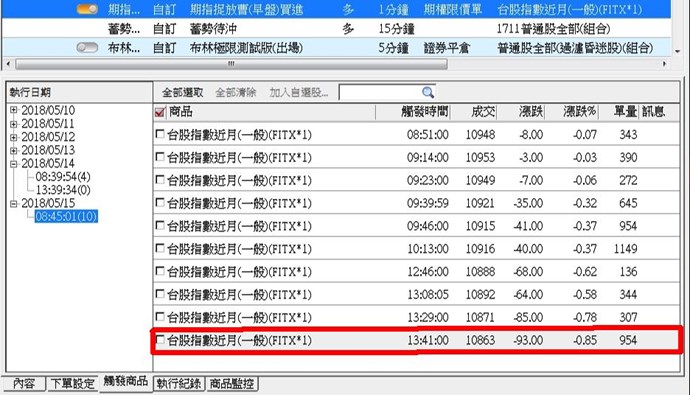Expand the 2018/05/11 date node
Viewport: 690px width, 395px height.
(14, 124)
